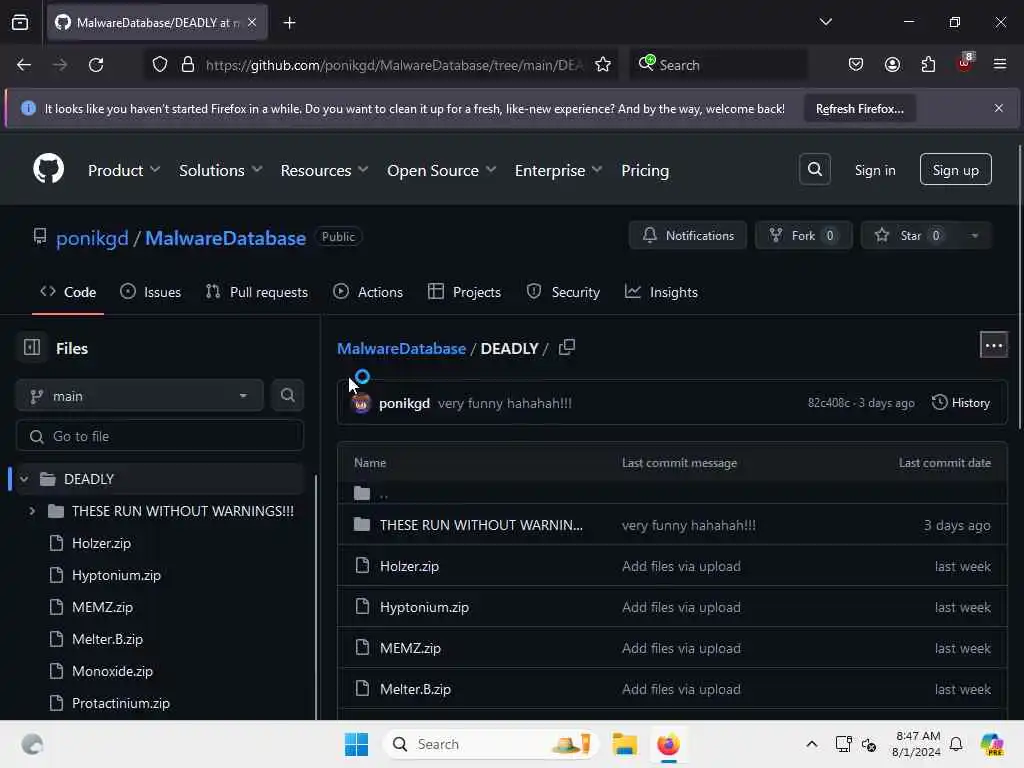Collapse the DEADLY folder in file tree
This screenshot has height=768, width=1024.
(24, 479)
